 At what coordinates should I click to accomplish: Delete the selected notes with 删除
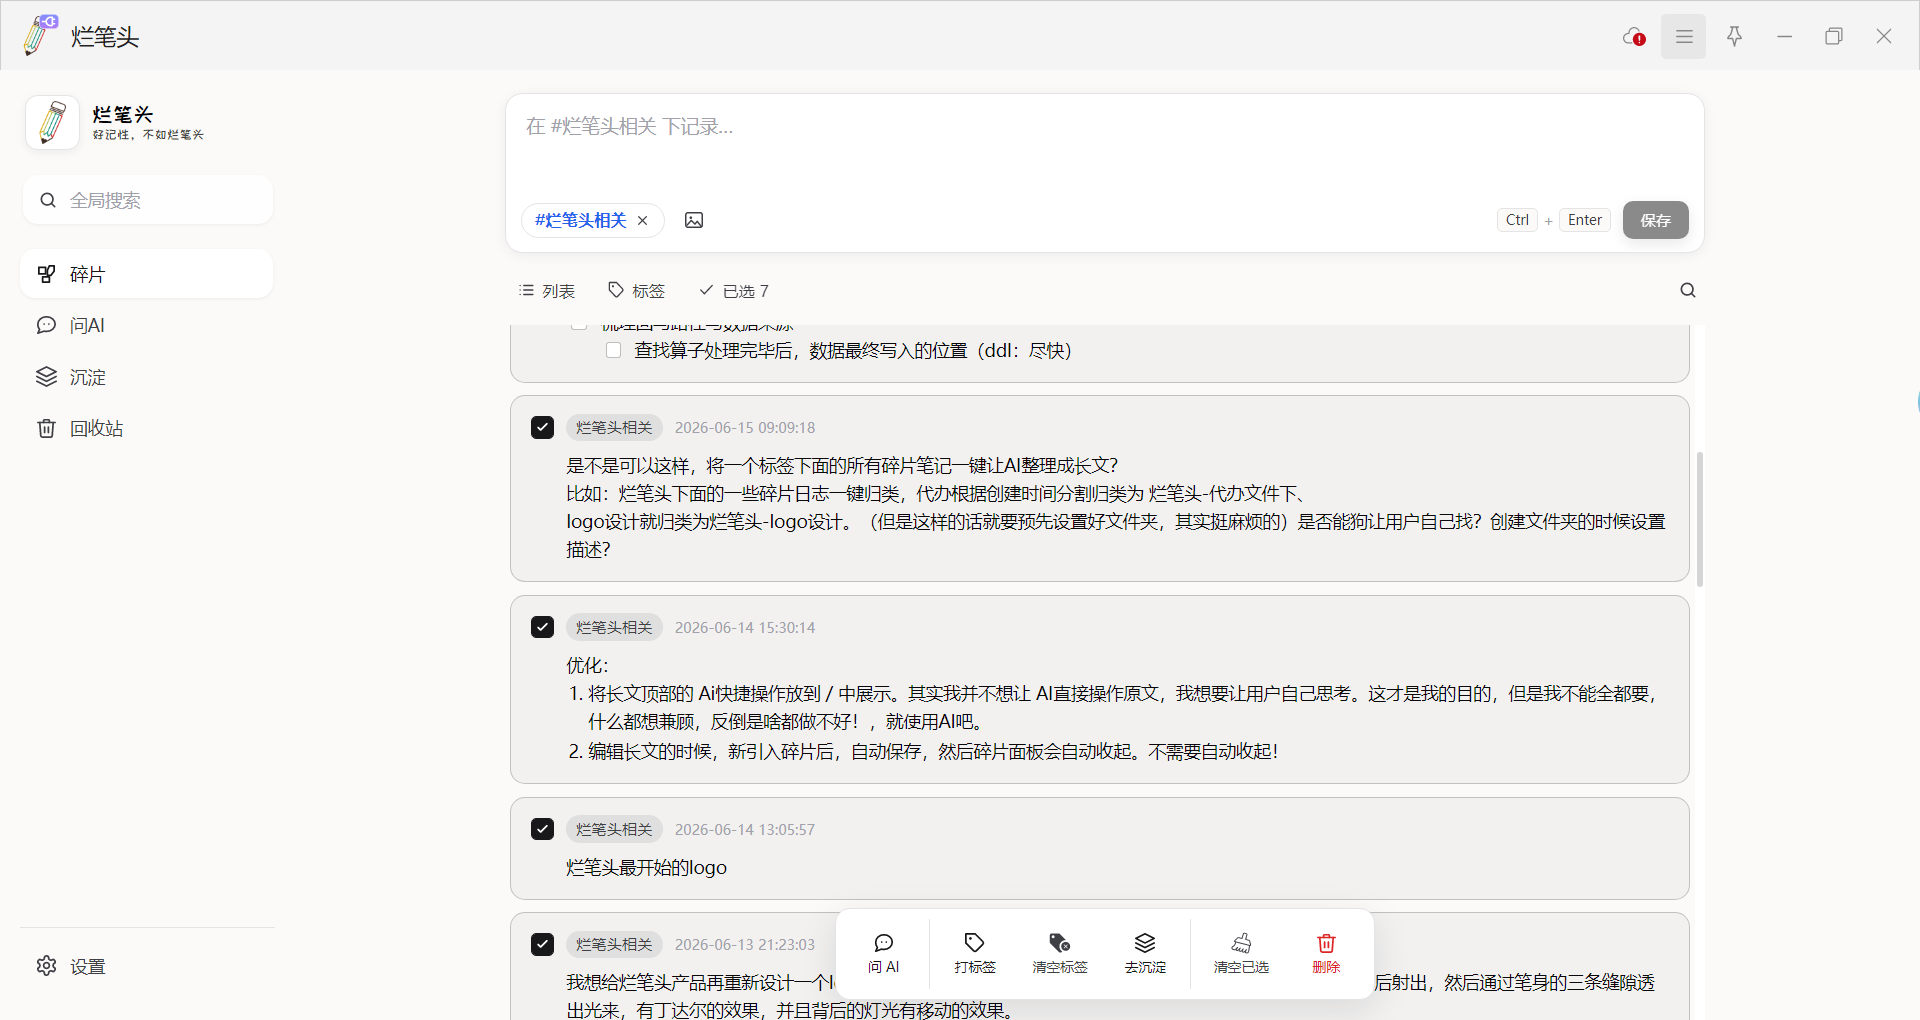(1326, 954)
